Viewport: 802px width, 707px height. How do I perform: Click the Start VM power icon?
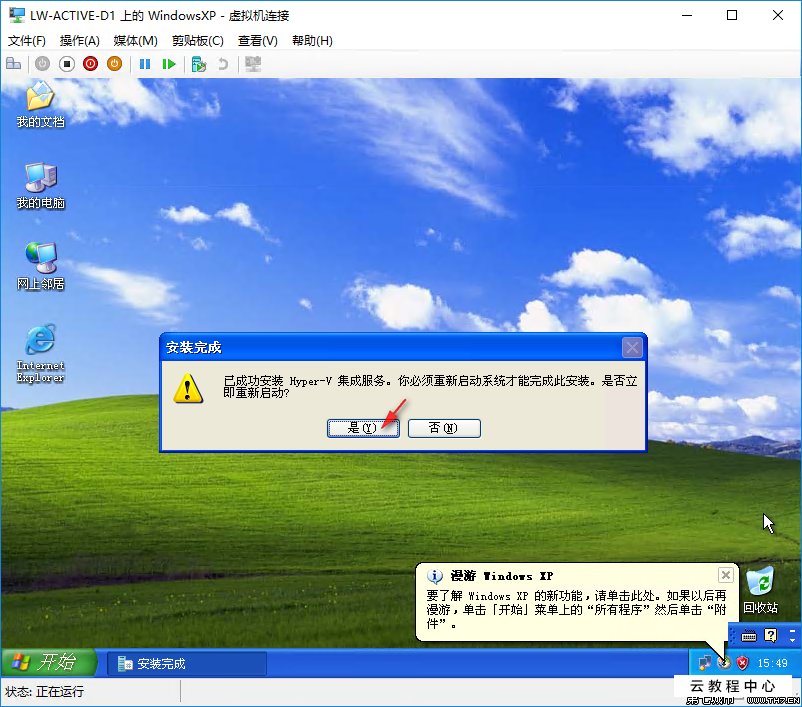tap(42, 64)
